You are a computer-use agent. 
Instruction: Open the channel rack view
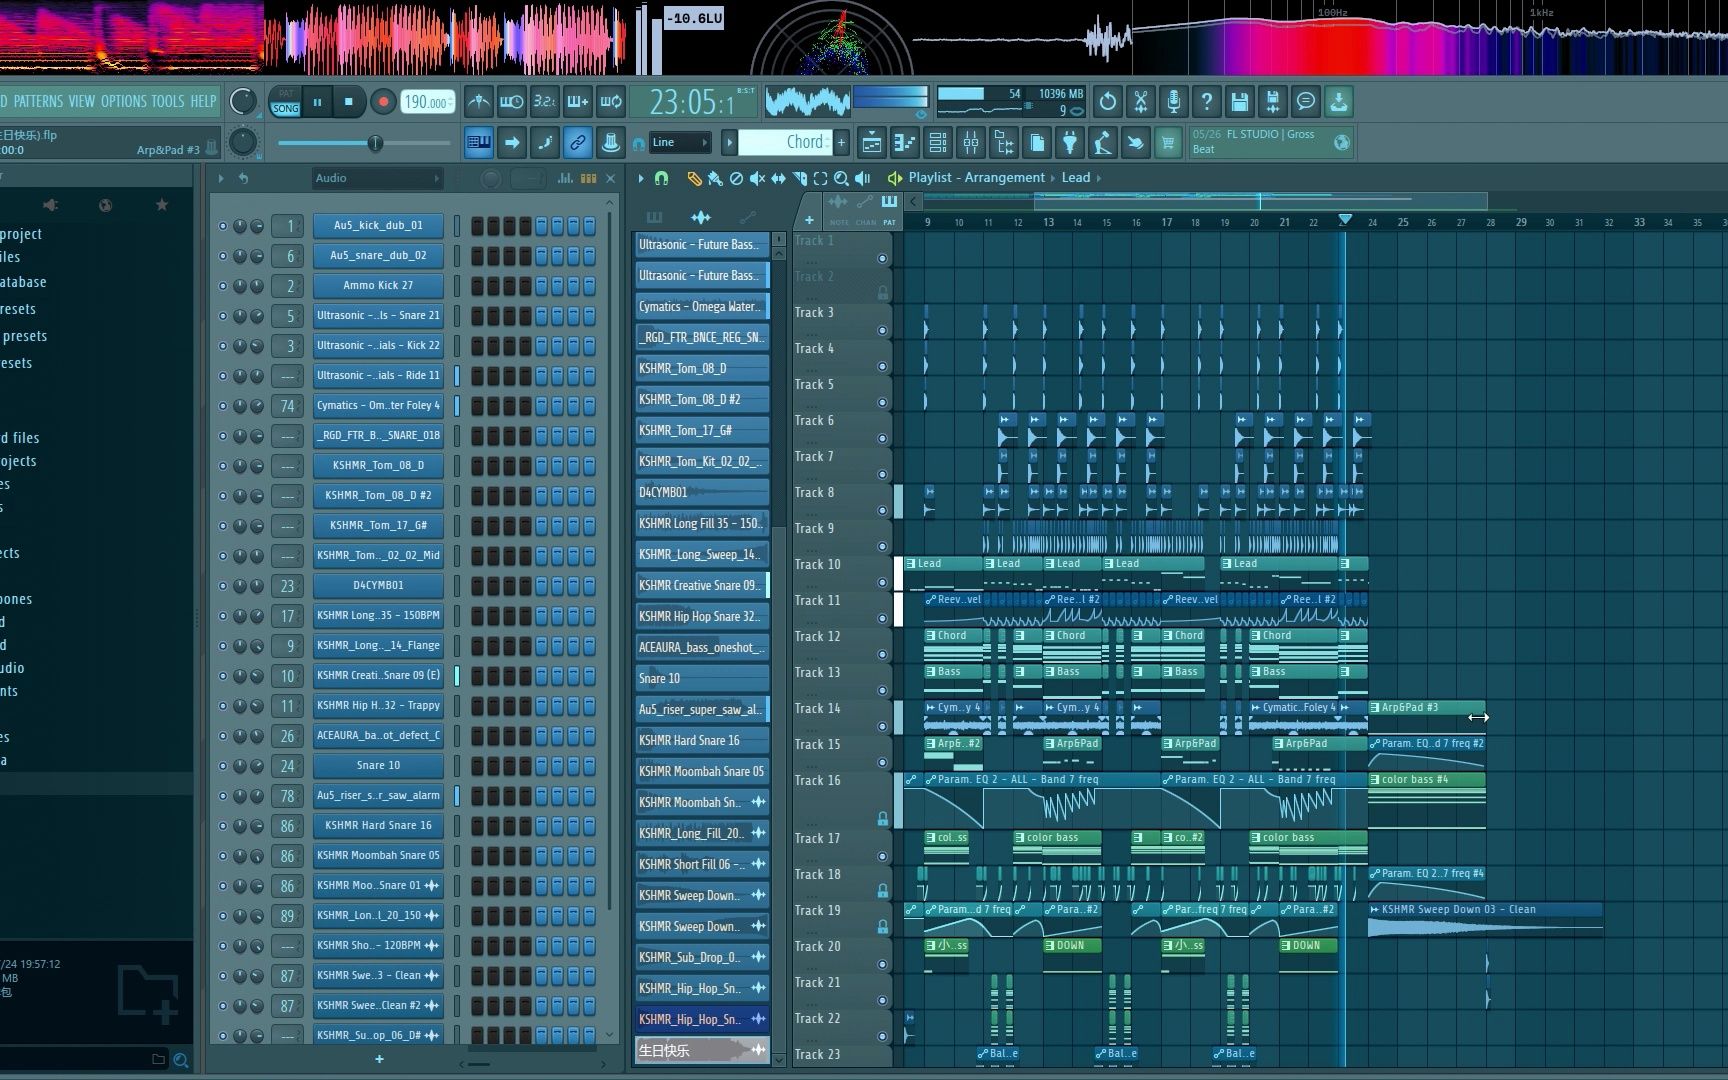pyautogui.click(x=938, y=143)
